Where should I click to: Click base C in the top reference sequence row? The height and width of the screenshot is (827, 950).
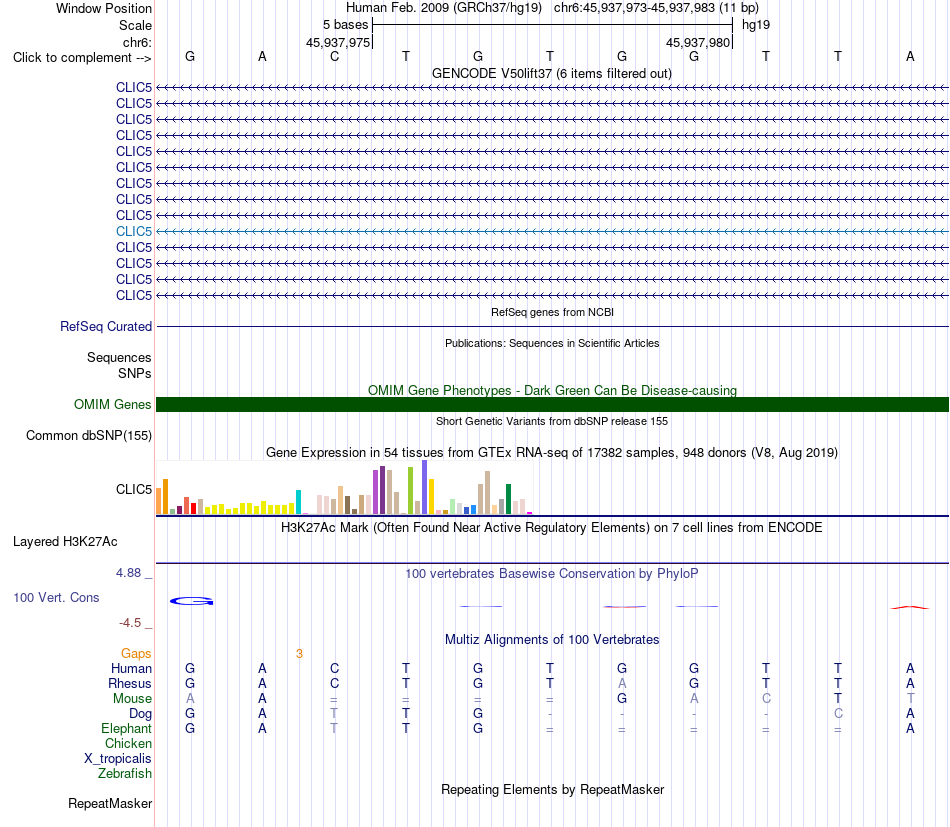(334, 56)
